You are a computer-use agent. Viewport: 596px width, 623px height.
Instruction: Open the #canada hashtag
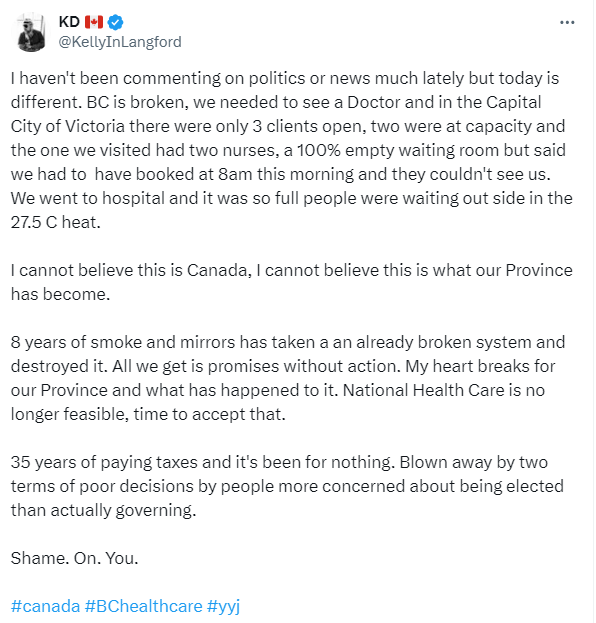coord(45,606)
